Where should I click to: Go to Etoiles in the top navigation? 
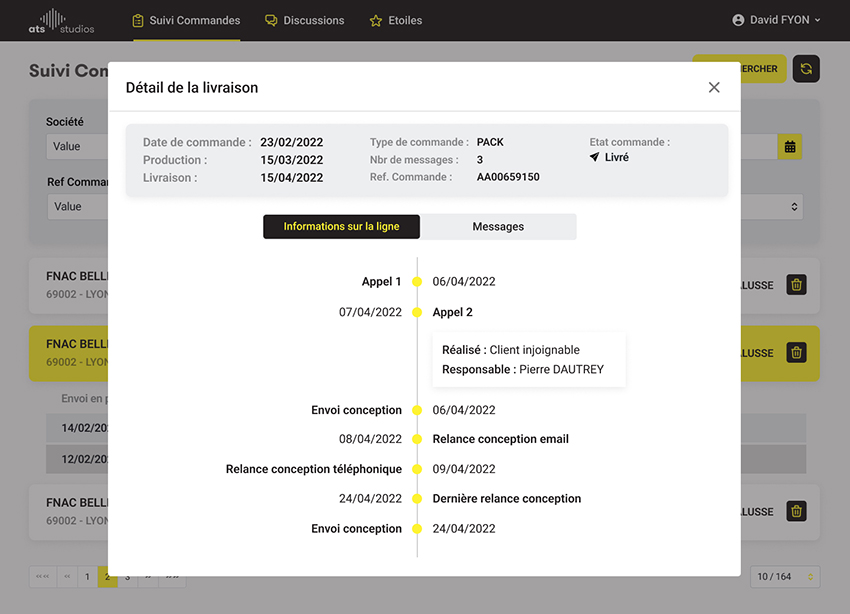pyautogui.click(x=396, y=21)
